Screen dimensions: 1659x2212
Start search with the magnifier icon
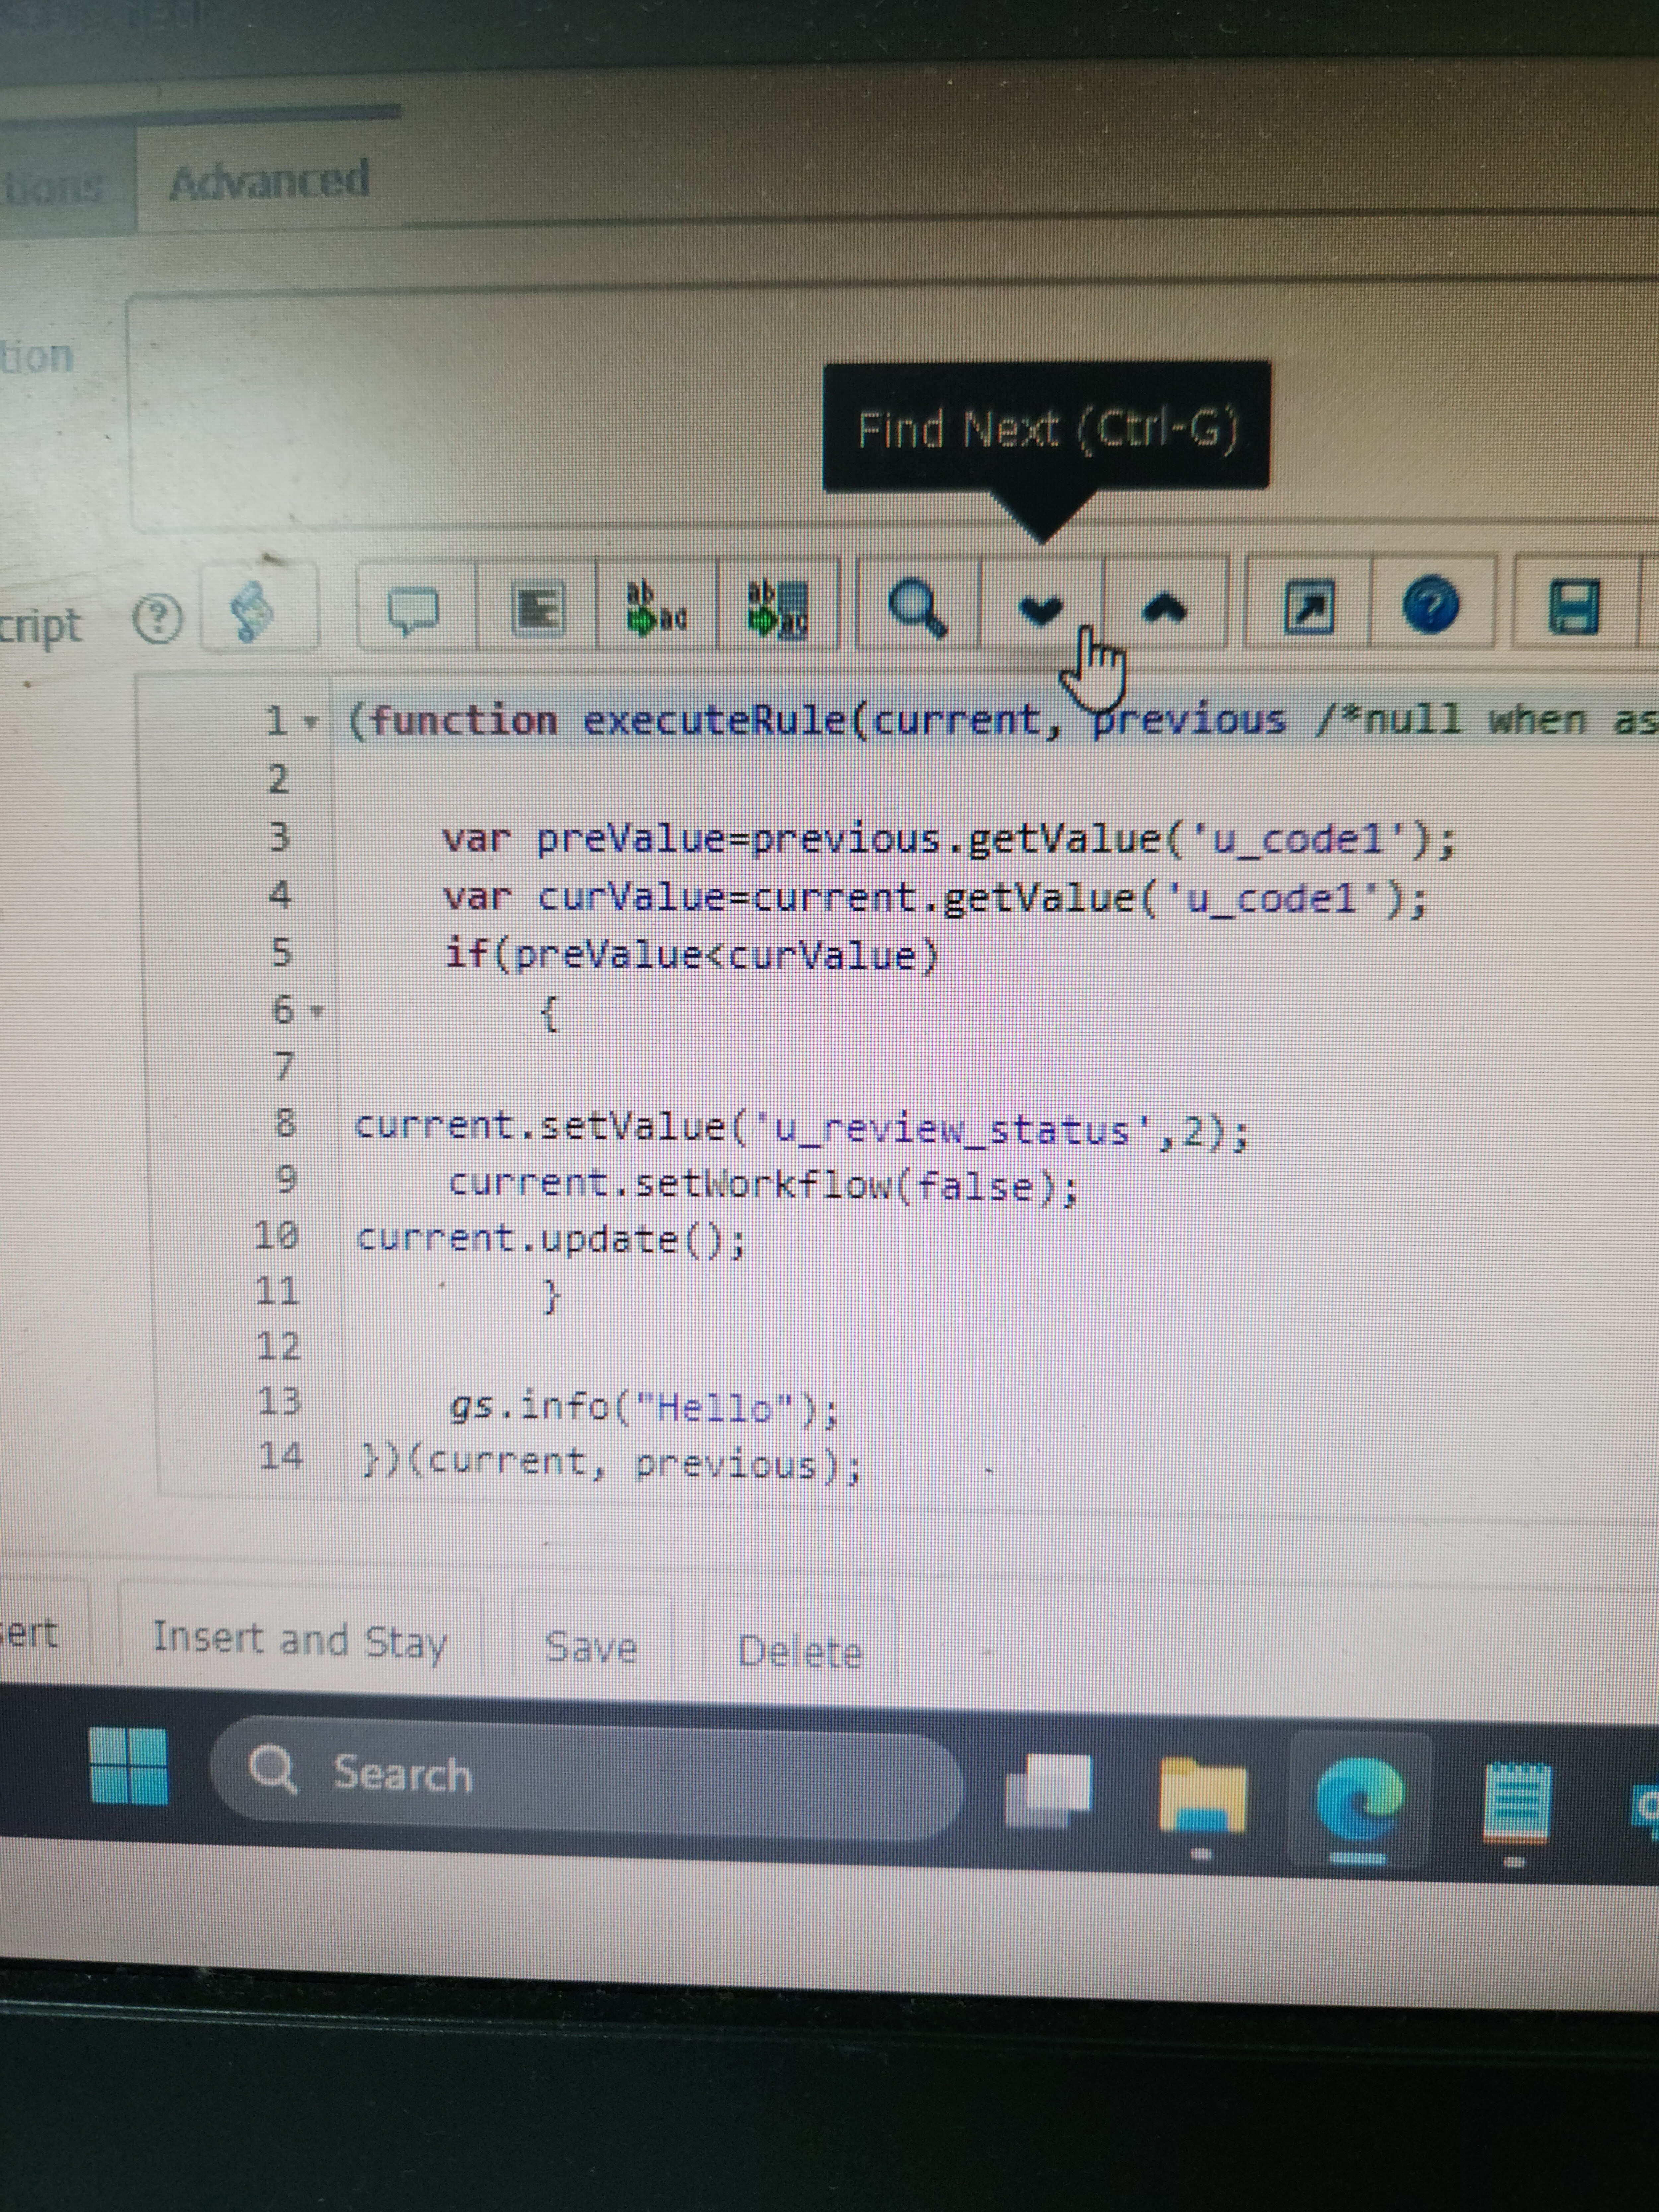[918, 607]
